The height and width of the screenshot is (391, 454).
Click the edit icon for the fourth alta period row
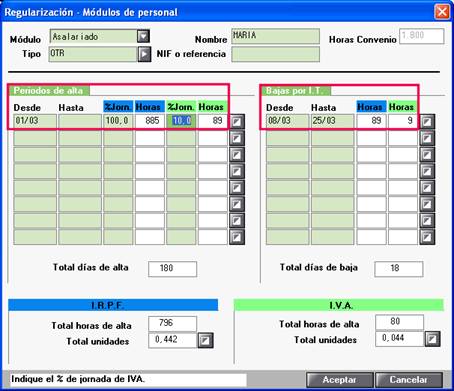(237, 171)
